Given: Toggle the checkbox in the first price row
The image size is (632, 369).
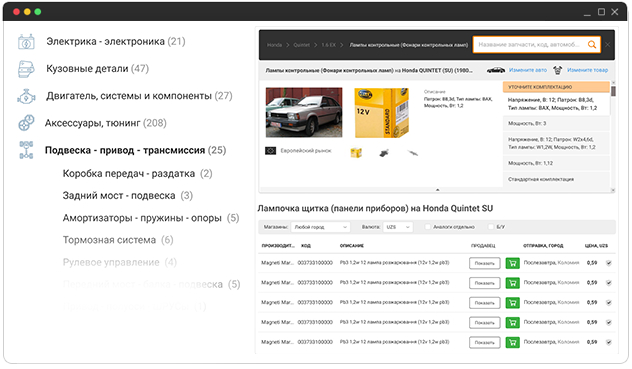Looking at the screenshot, I should (x=609, y=263).
